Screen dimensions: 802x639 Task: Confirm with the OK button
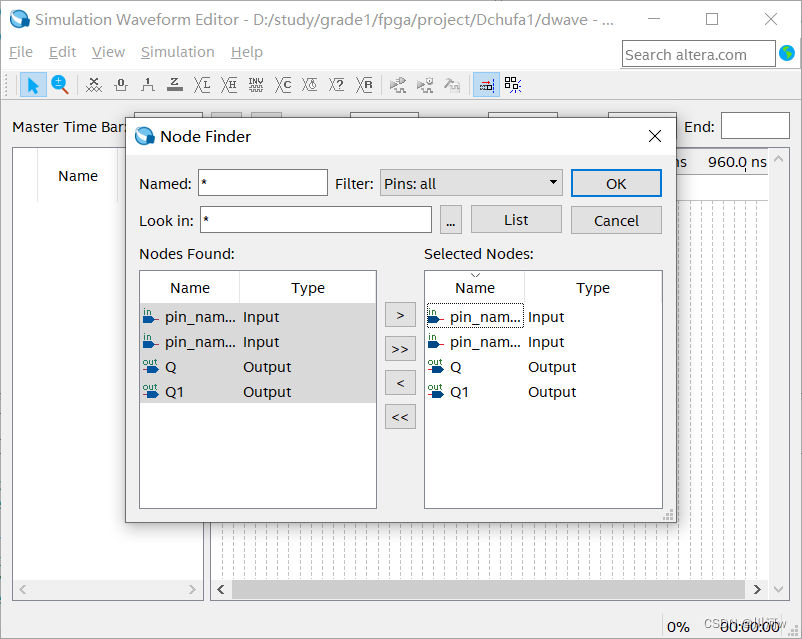(x=616, y=184)
